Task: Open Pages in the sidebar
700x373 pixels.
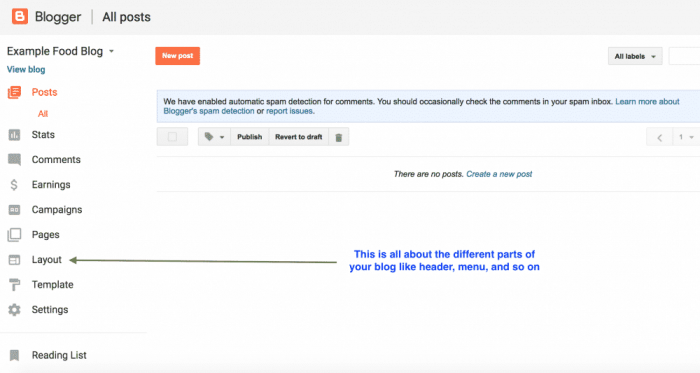Action: [46, 235]
